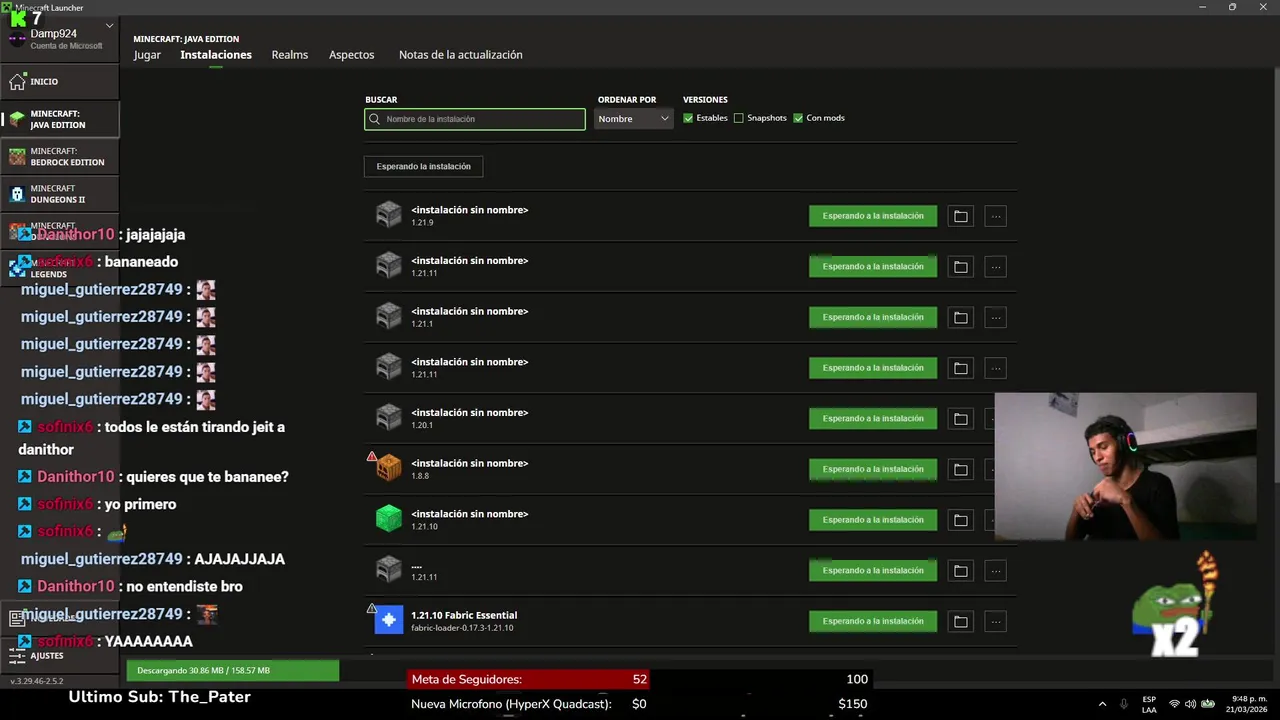Open Notas de la actualización tab
This screenshot has height=720, width=1280.
pyautogui.click(x=461, y=55)
